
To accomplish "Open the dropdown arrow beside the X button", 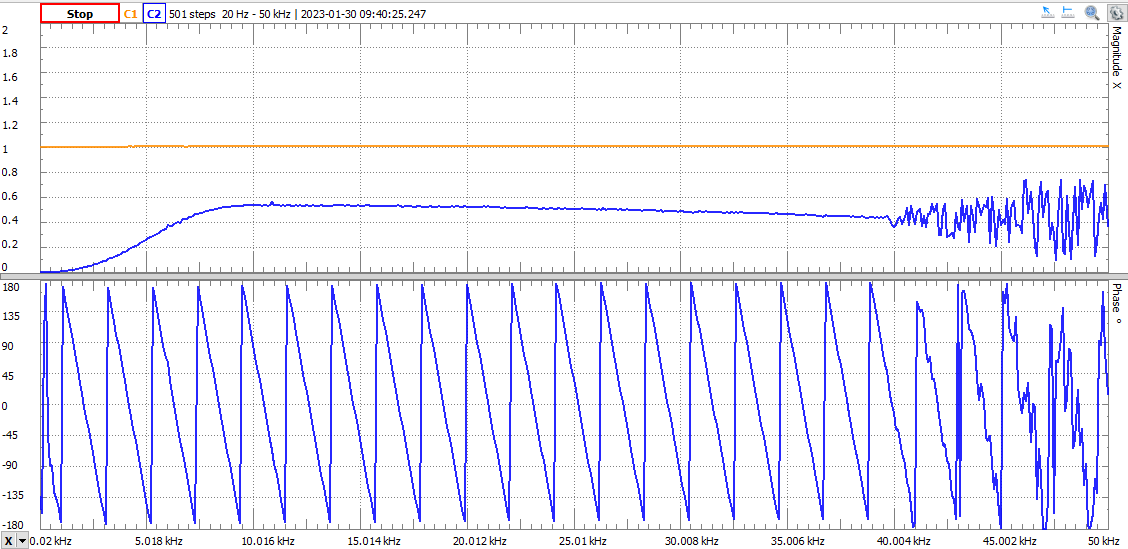I will (23, 541).
